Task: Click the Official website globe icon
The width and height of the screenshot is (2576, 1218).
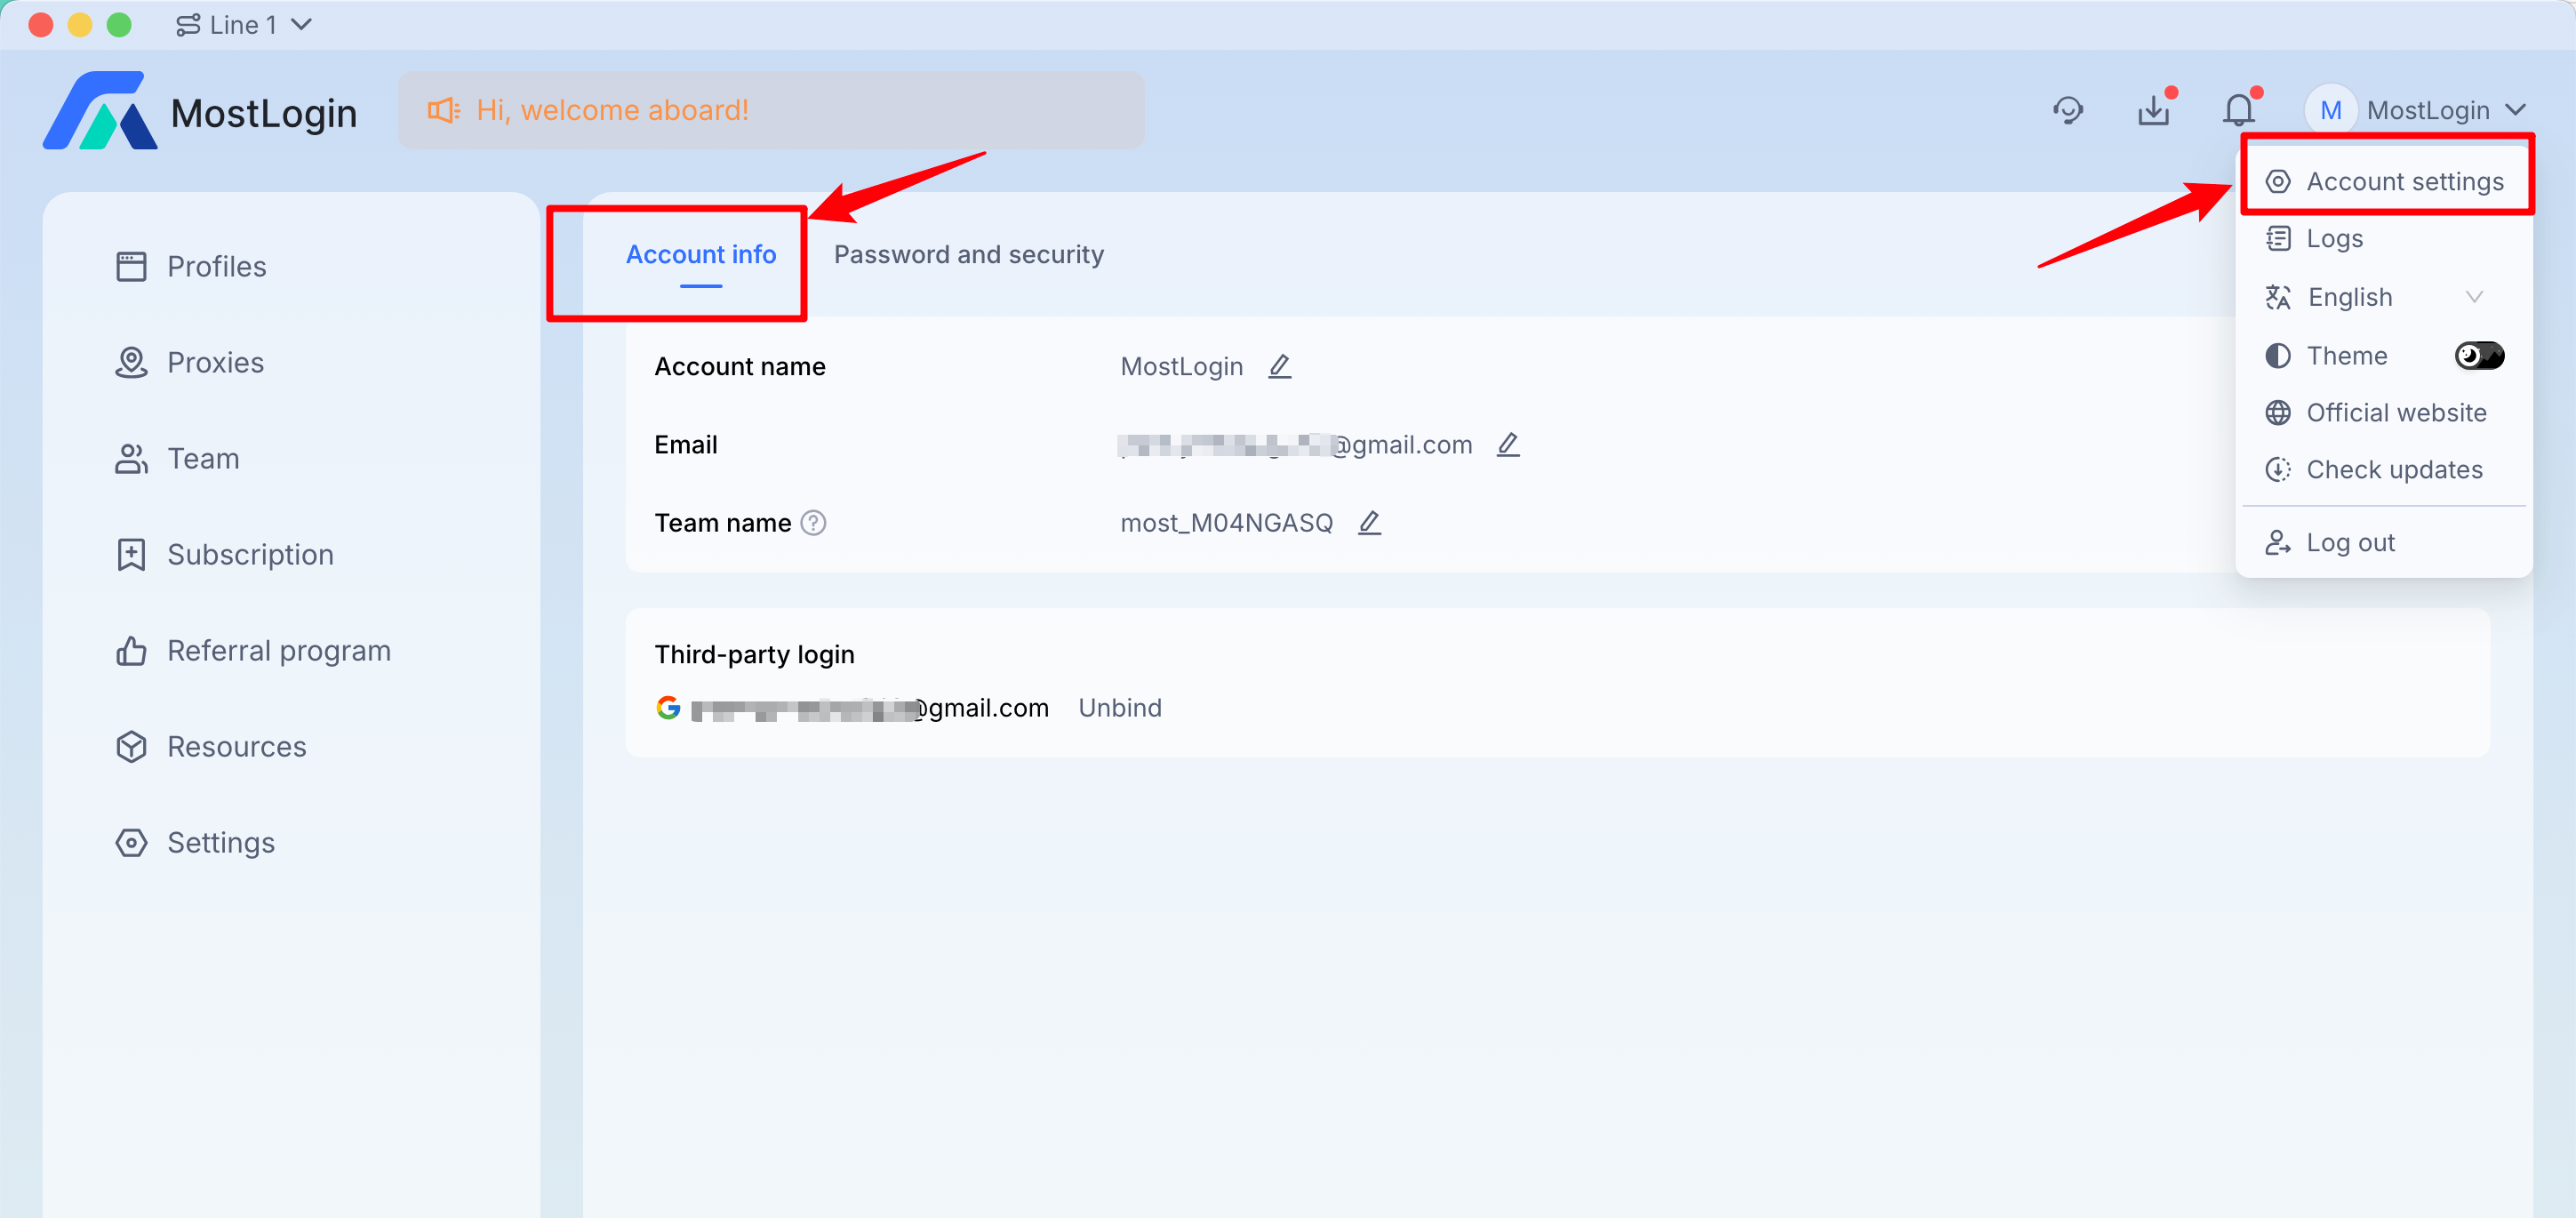Action: click(2278, 412)
